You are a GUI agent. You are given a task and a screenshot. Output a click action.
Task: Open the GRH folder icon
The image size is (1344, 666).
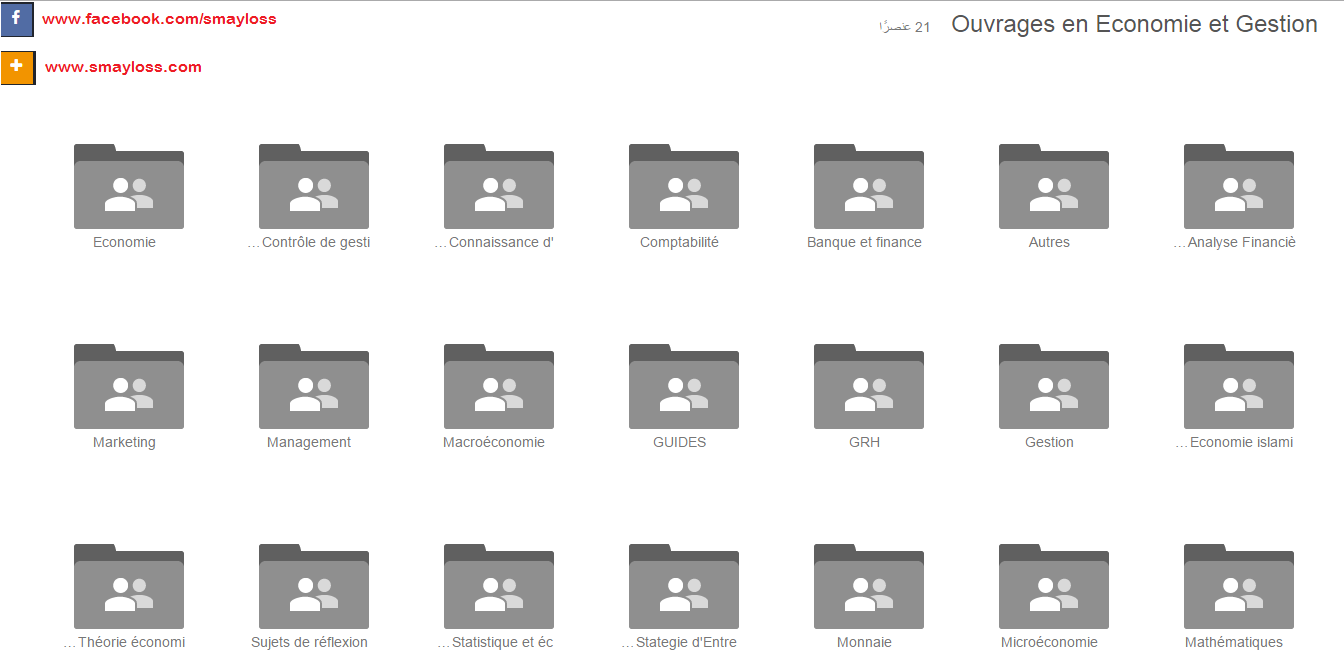tap(869, 386)
